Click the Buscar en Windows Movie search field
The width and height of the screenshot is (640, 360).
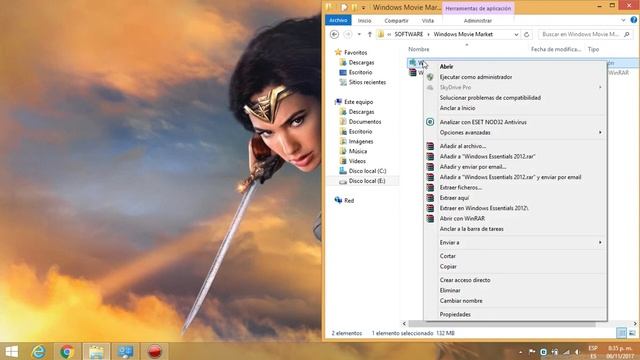point(580,35)
